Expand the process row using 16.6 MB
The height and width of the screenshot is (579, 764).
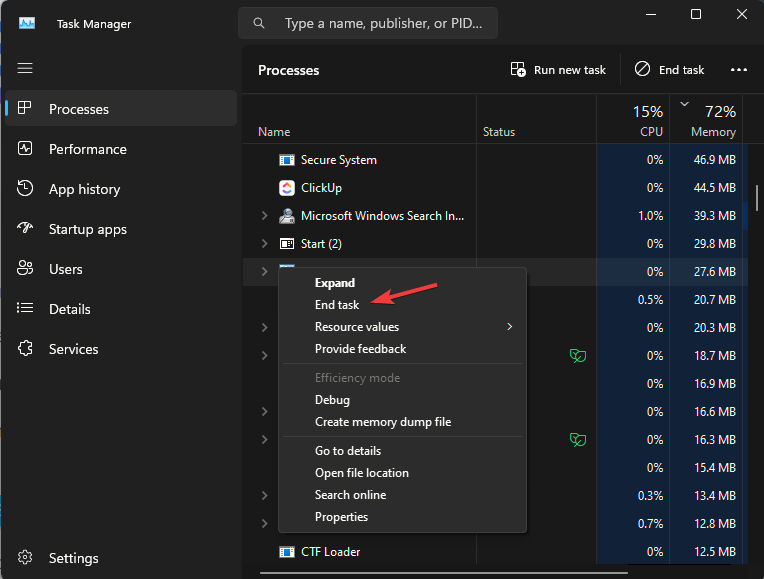pos(265,411)
